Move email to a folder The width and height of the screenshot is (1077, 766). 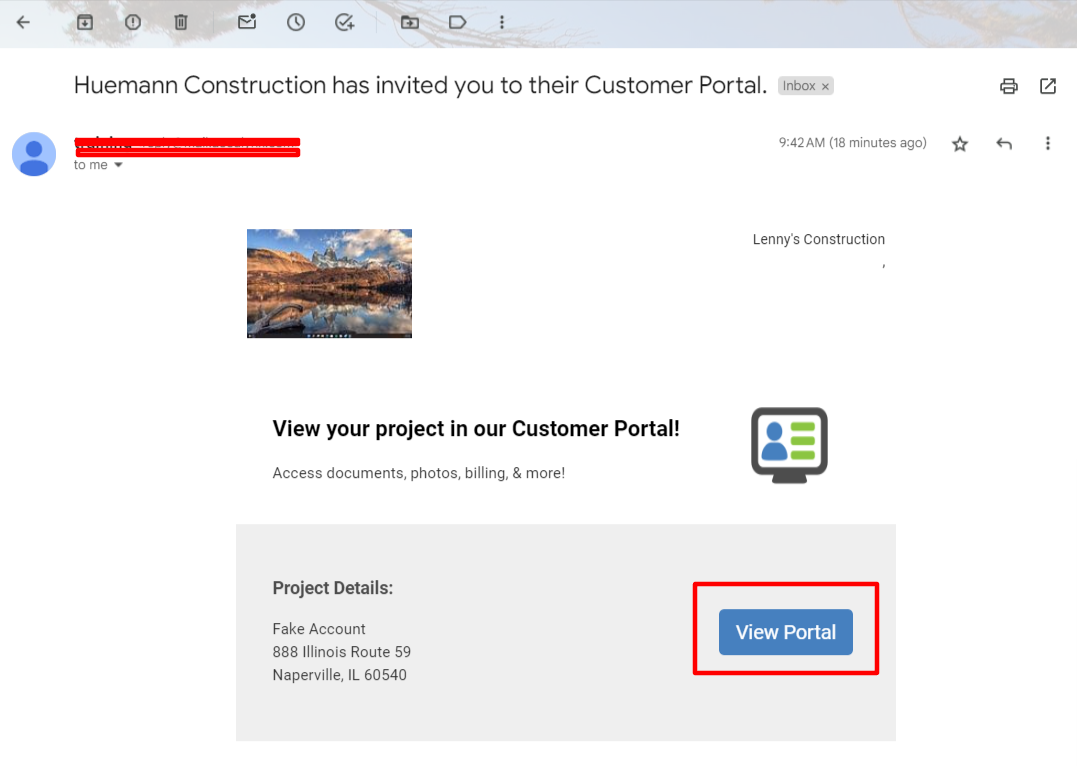click(410, 23)
